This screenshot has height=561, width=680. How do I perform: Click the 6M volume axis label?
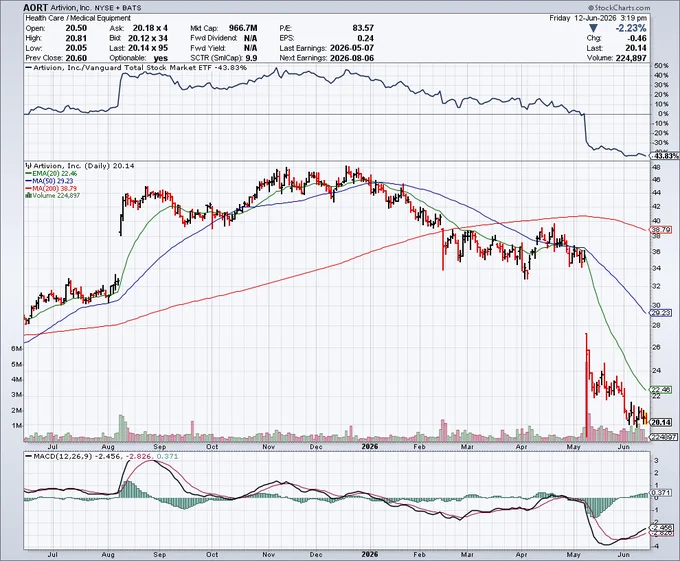(x=16, y=349)
